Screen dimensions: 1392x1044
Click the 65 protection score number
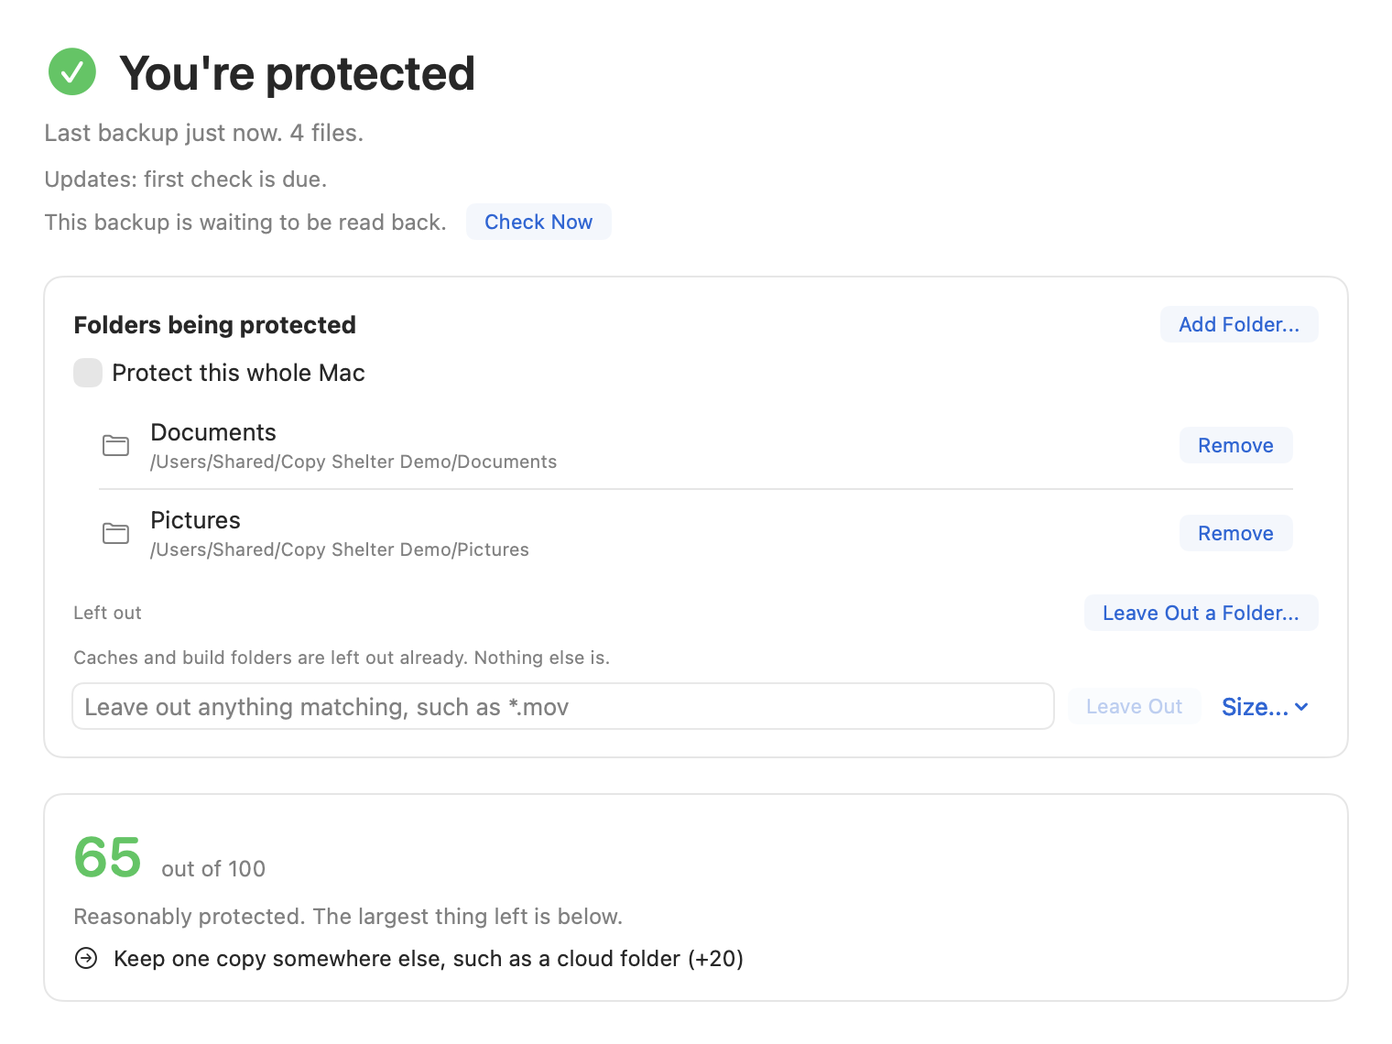(108, 857)
